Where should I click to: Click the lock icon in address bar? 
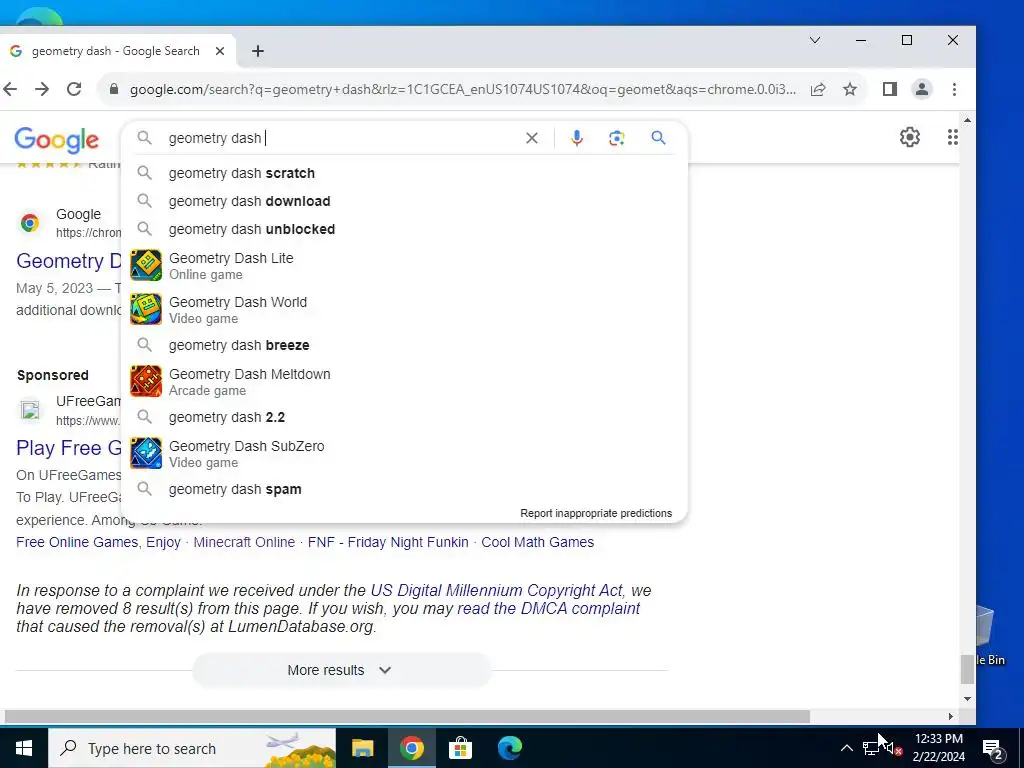(114, 89)
